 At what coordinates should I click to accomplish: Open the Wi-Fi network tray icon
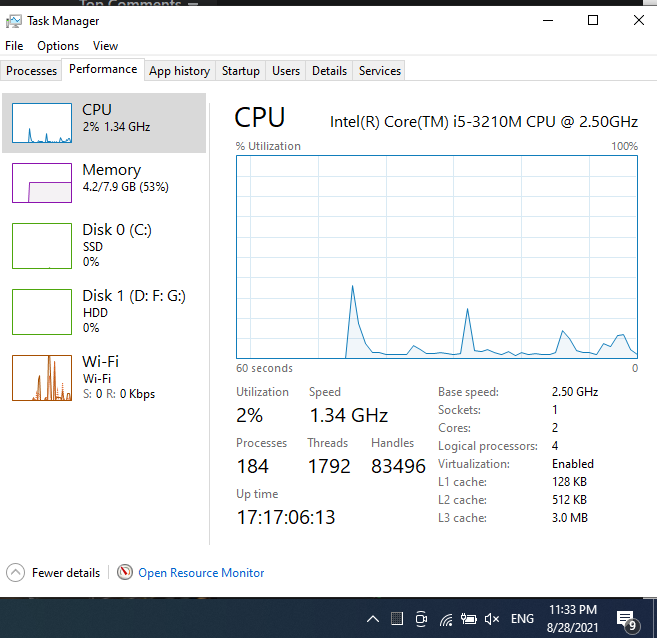(446, 619)
